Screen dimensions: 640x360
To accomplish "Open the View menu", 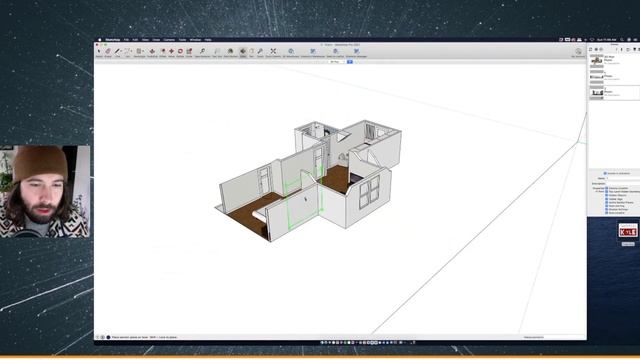I will [145, 40].
